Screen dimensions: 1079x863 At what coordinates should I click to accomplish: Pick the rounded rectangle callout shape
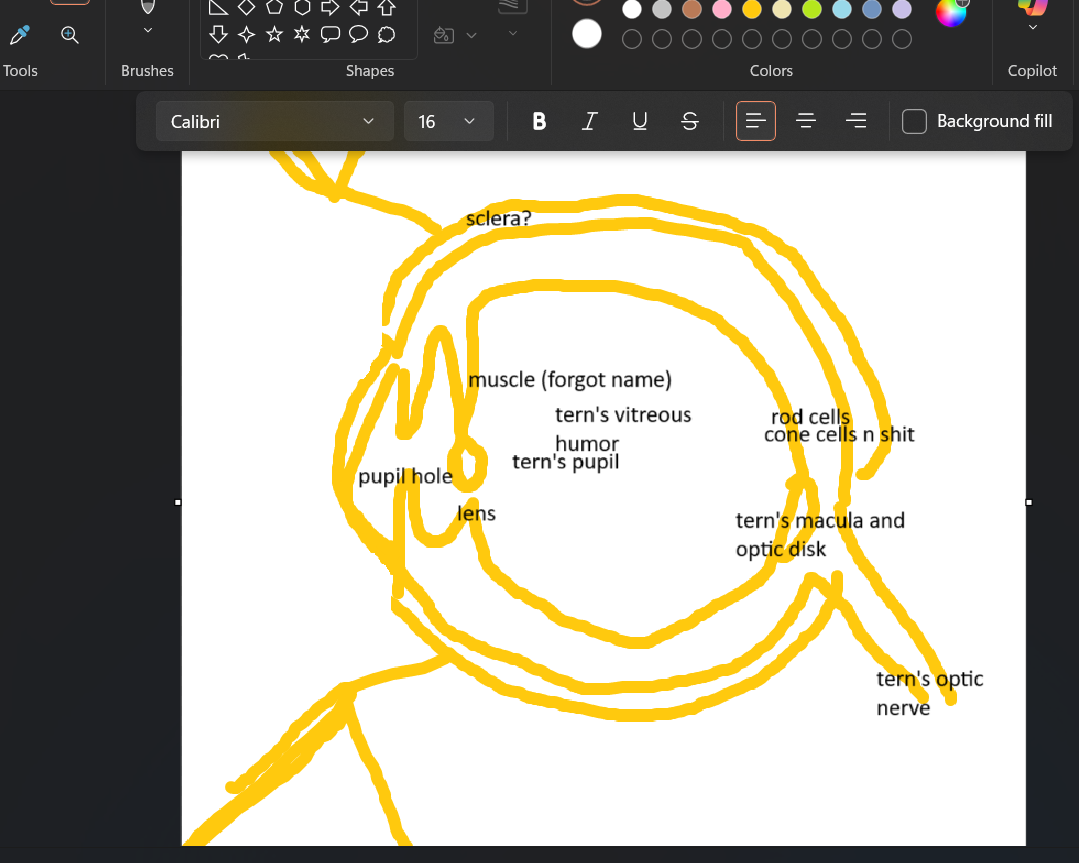[x=330, y=34]
